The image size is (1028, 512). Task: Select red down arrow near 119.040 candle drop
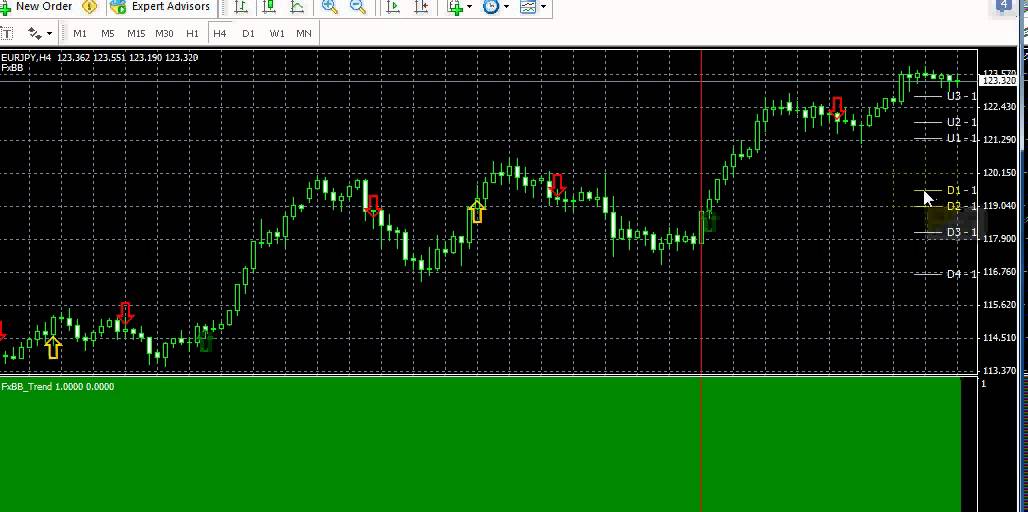pos(373,206)
